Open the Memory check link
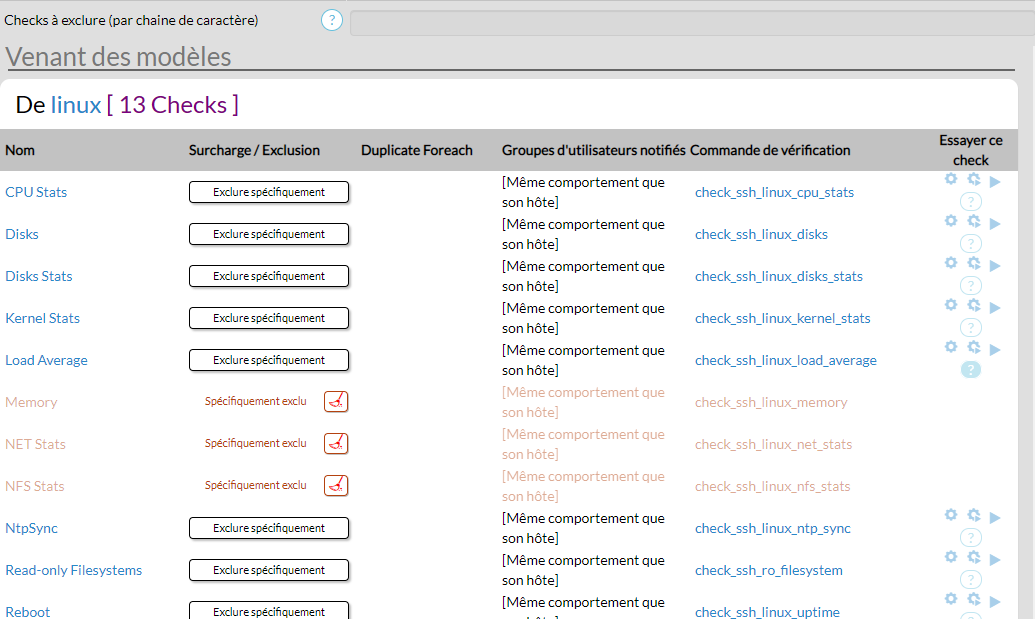Screen dimensions: 1035x619 click(x=31, y=402)
